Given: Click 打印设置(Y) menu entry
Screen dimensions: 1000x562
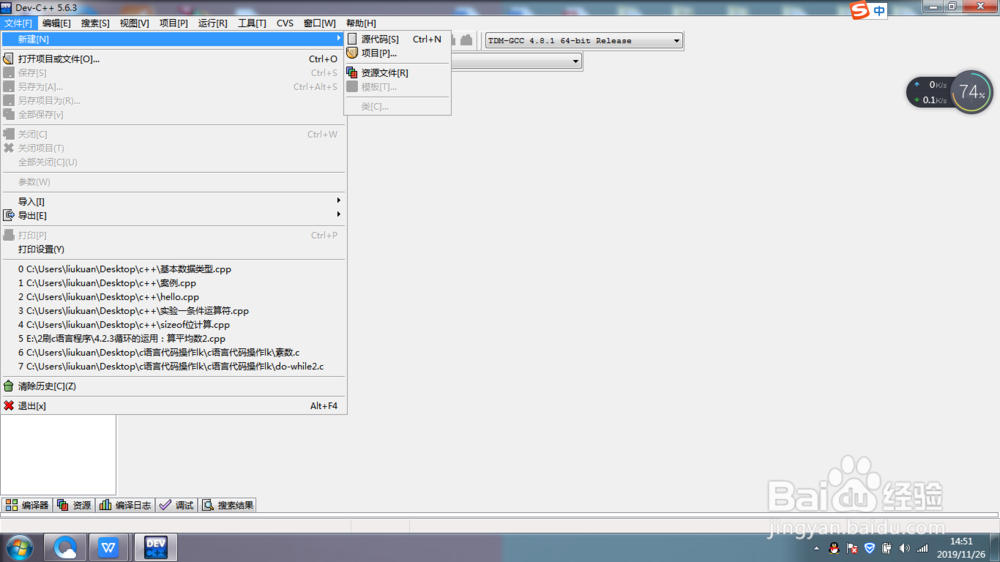Looking at the screenshot, I should (x=173, y=249).
